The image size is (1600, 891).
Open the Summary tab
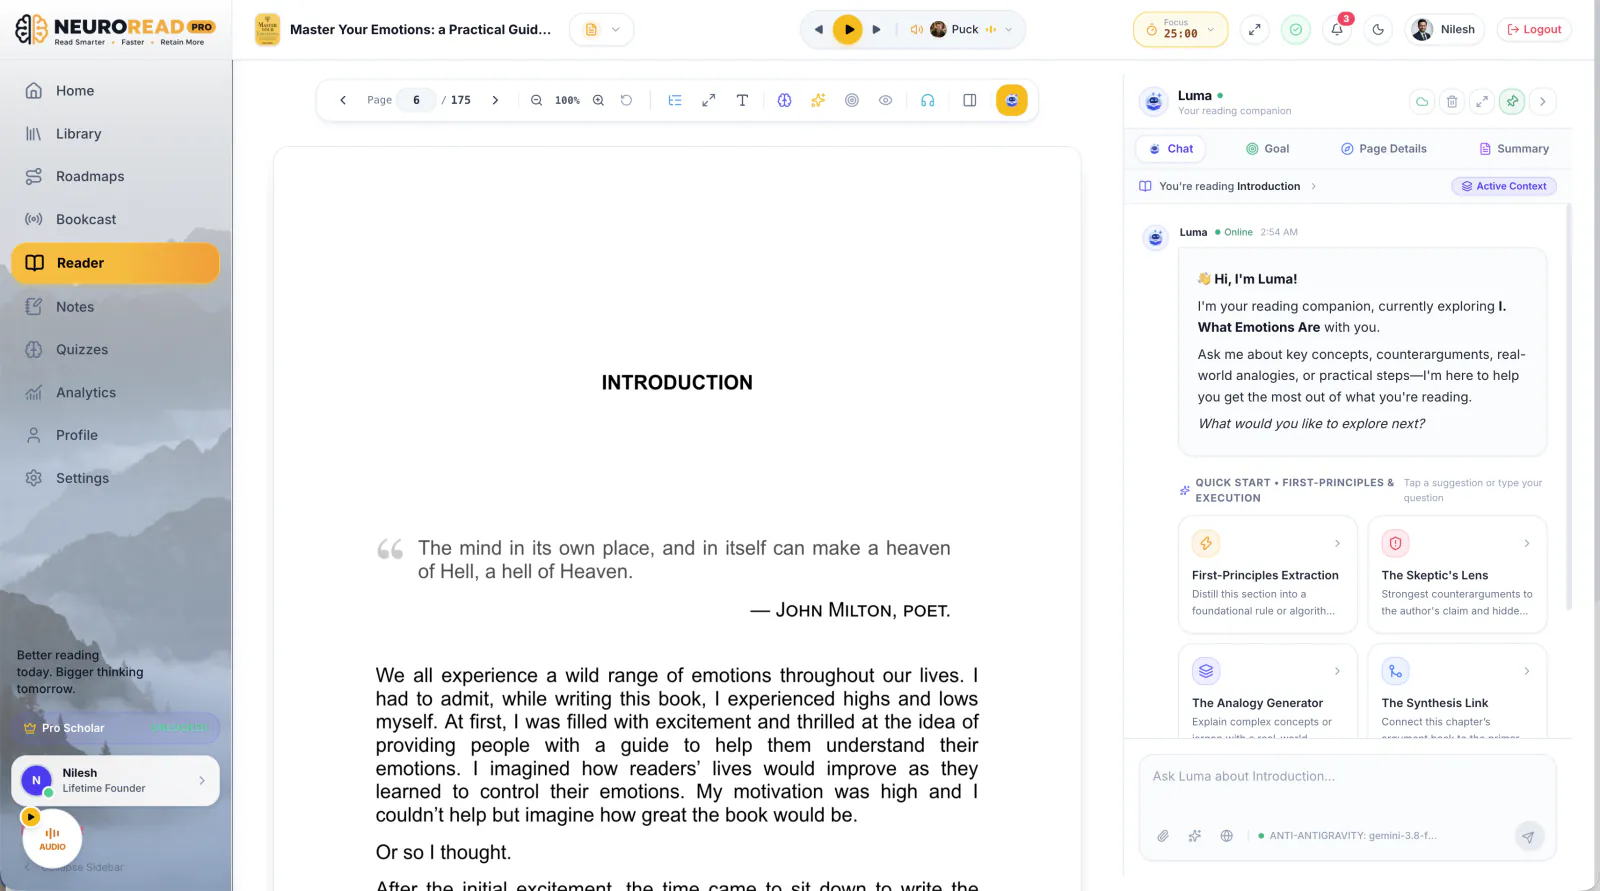pos(1514,149)
